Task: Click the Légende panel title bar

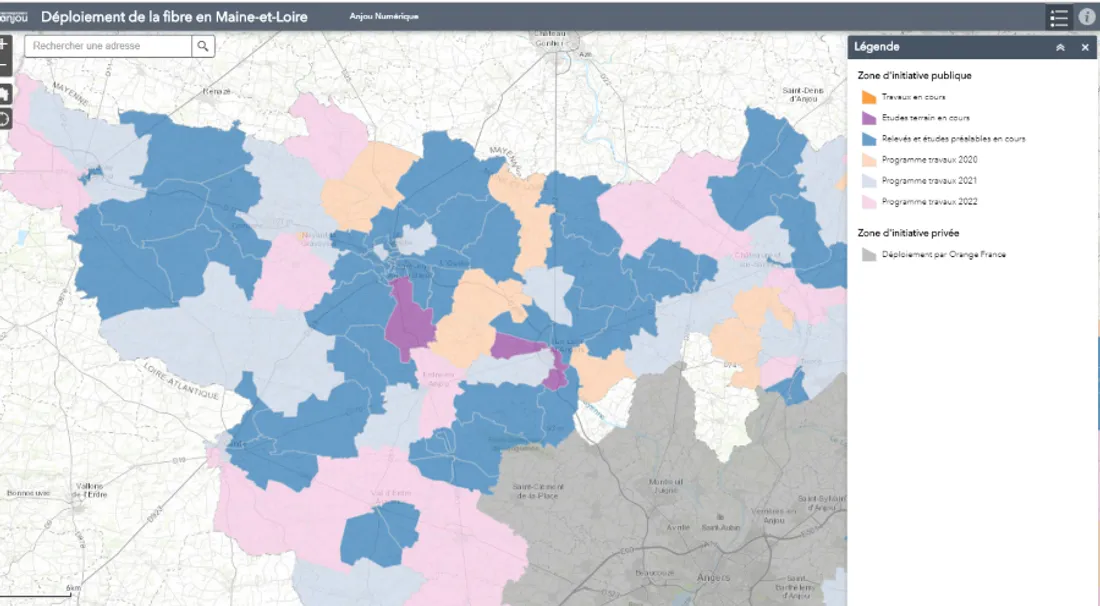Action: coord(940,47)
